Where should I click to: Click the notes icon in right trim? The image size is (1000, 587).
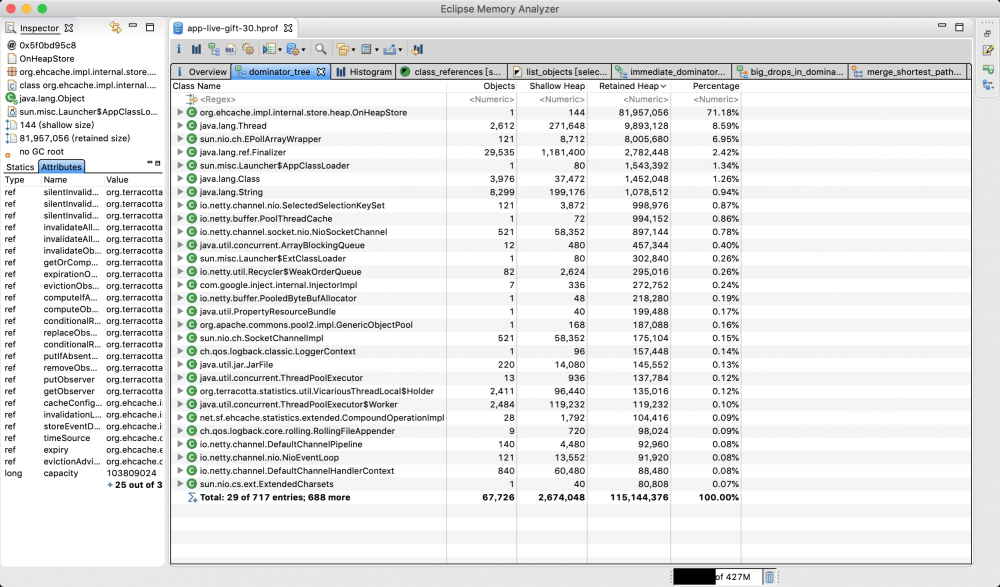988,50
